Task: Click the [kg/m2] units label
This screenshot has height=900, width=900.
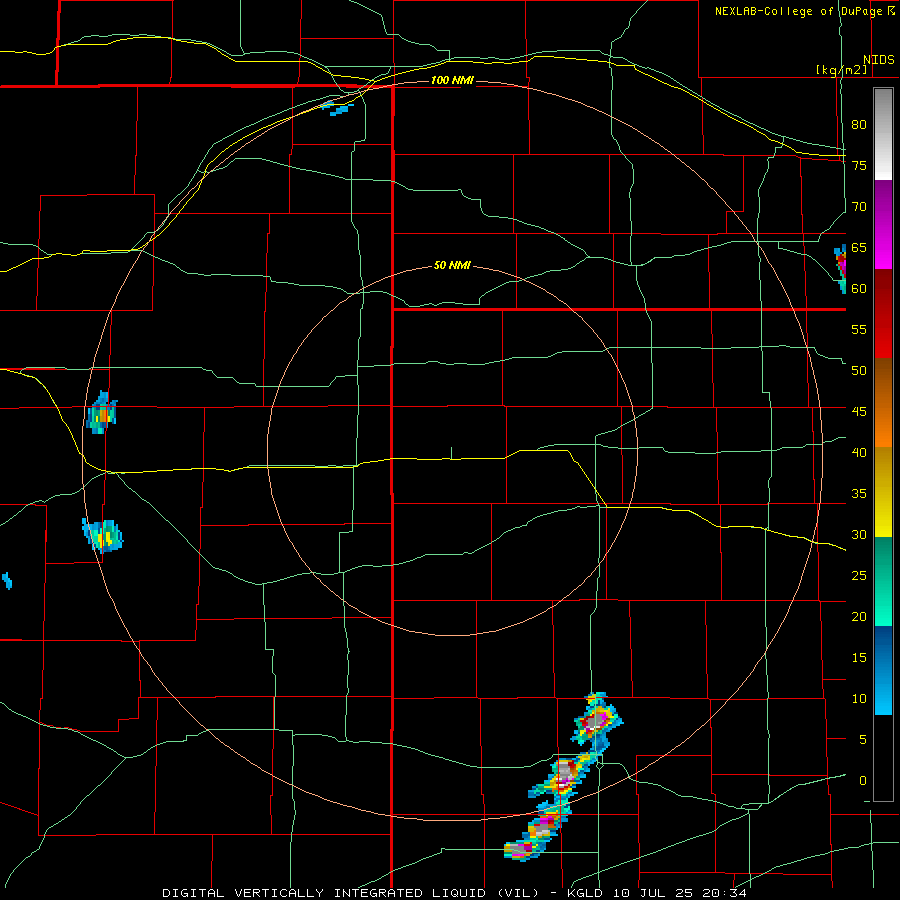Action: point(841,70)
